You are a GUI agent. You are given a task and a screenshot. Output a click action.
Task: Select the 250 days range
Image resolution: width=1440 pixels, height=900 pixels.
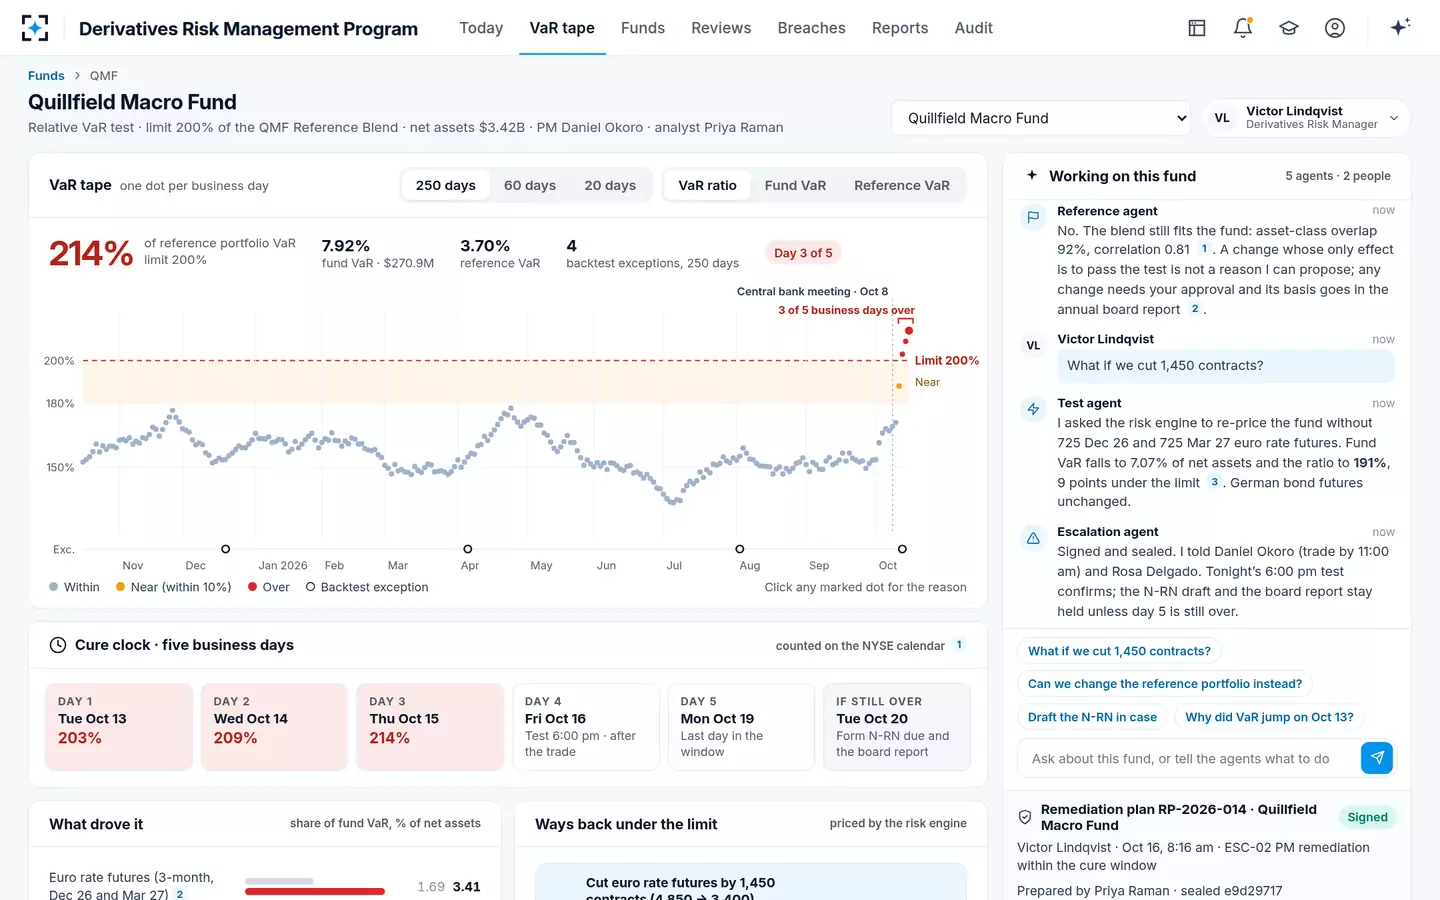point(445,185)
